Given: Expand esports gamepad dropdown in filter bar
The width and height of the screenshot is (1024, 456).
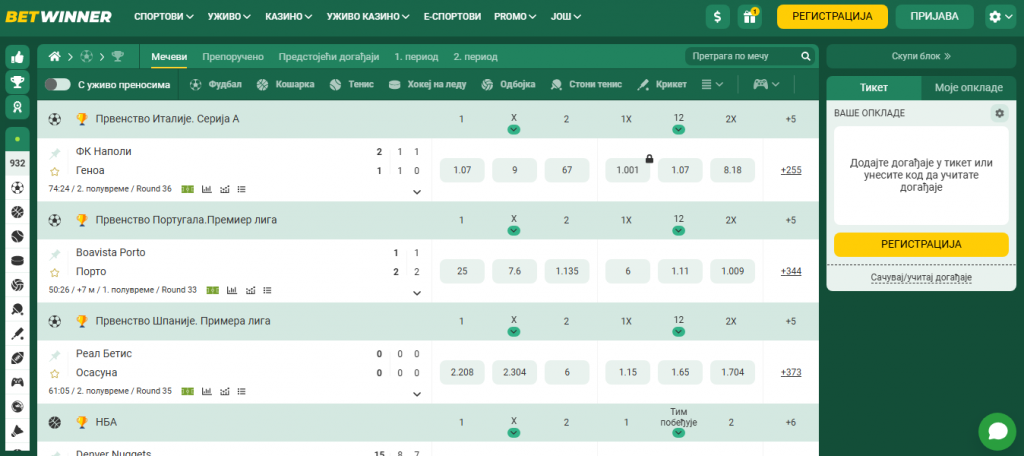Looking at the screenshot, I should pos(767,84).
